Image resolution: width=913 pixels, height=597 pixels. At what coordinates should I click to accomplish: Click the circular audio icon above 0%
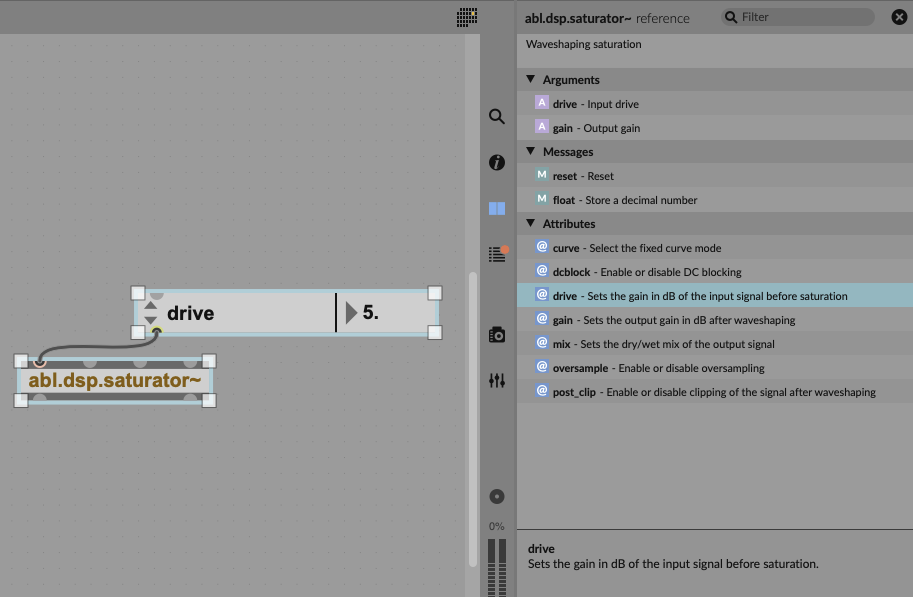(496, 497)
